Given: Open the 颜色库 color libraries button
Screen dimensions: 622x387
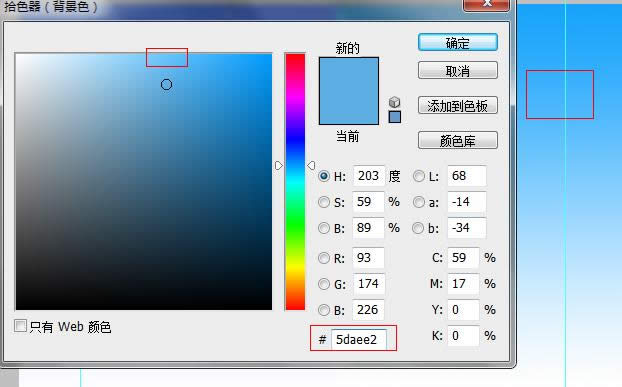Looking at the screenshot, I should [458, 140].
